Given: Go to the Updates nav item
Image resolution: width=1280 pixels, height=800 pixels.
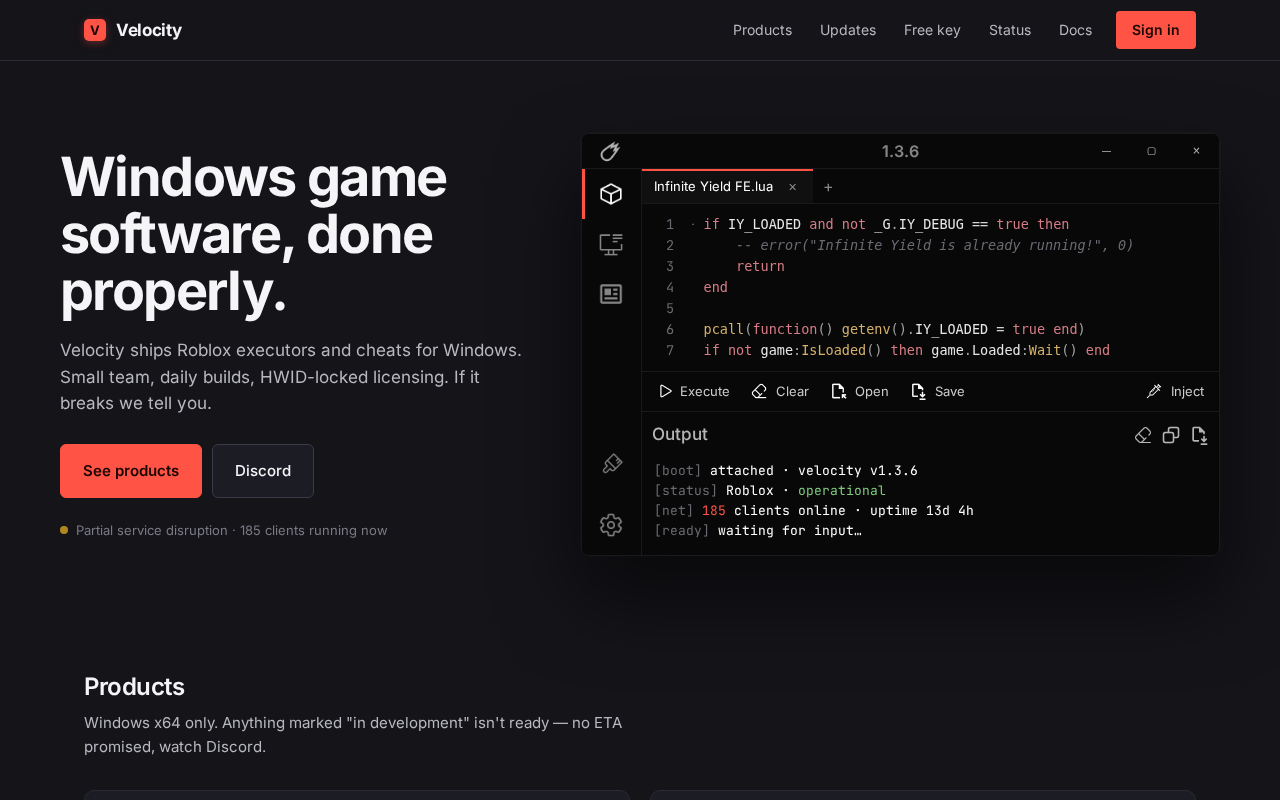Looking at the screenshot, I should pyautogui.click(x=848, y=30).
